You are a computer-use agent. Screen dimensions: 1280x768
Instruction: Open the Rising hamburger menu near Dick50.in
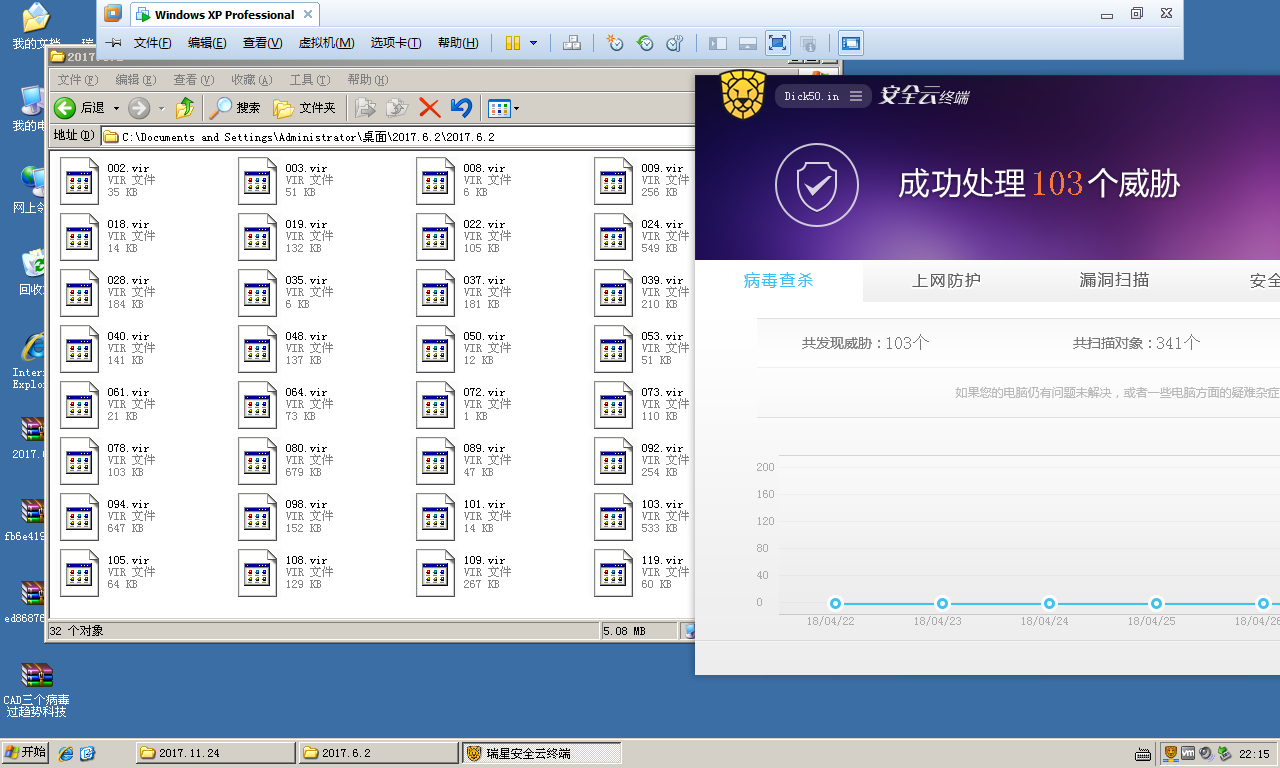pos(856,96)
